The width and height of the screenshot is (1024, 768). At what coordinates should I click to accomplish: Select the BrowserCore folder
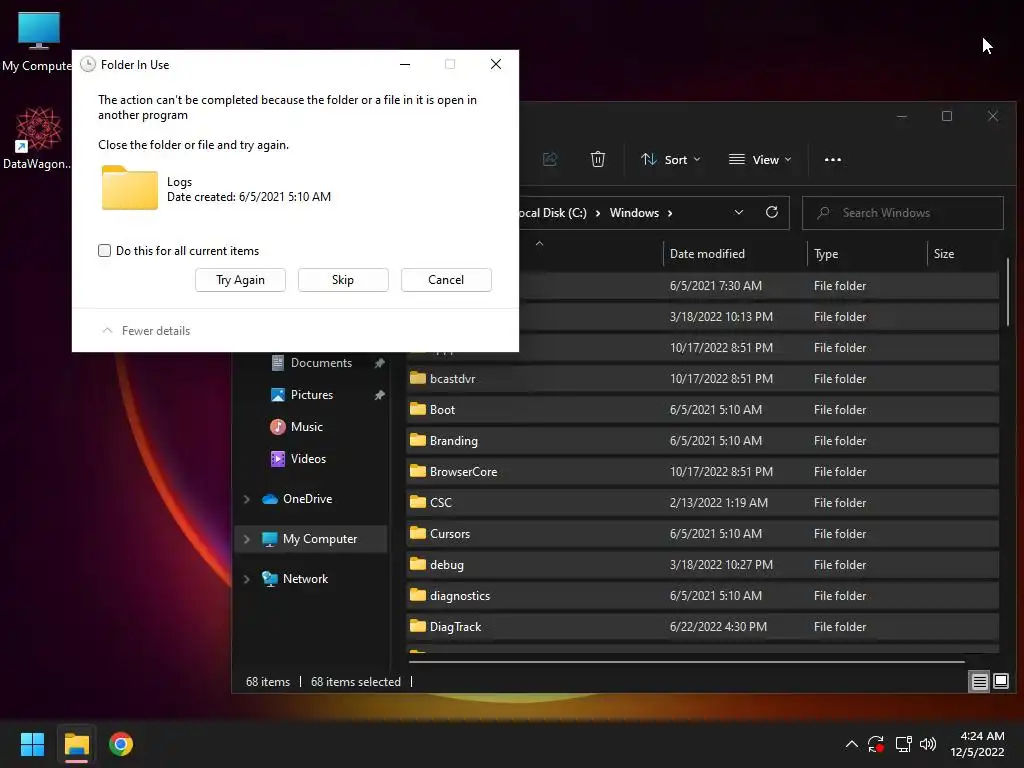(x=703, y=472)
